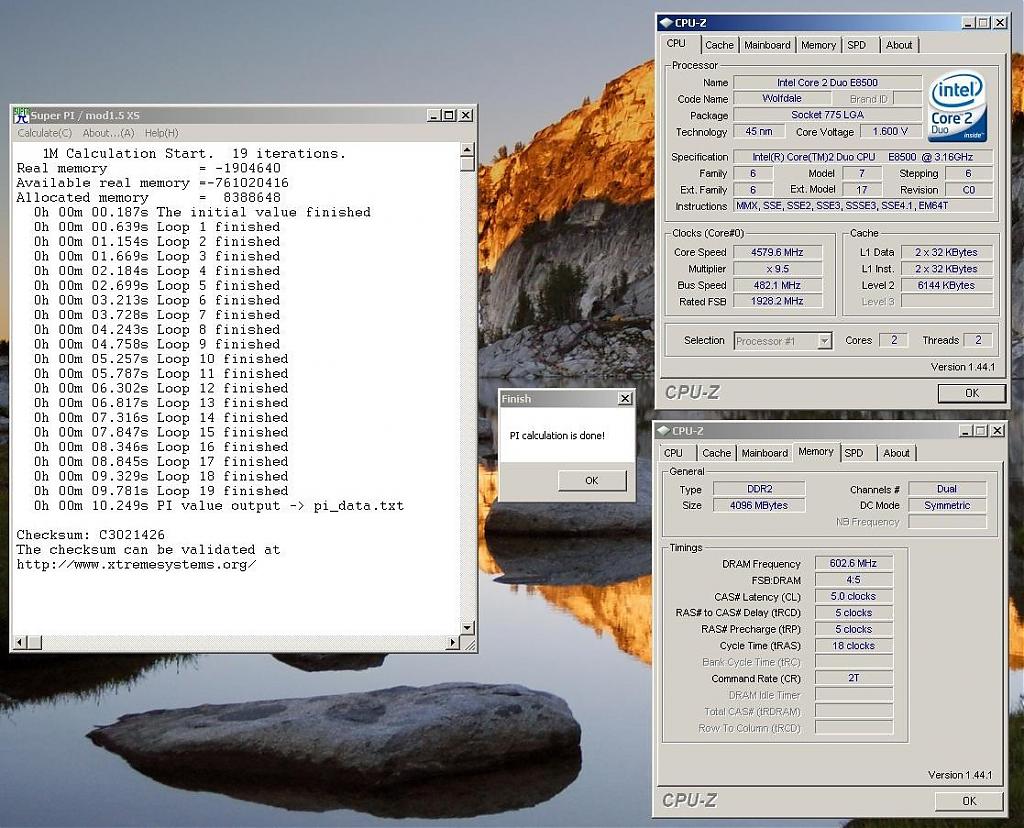The height and width of the screenshot is (828, 1024).
Task: Select Memory tab in lower CPU-Z window
Action: click(x=816, y=452)
